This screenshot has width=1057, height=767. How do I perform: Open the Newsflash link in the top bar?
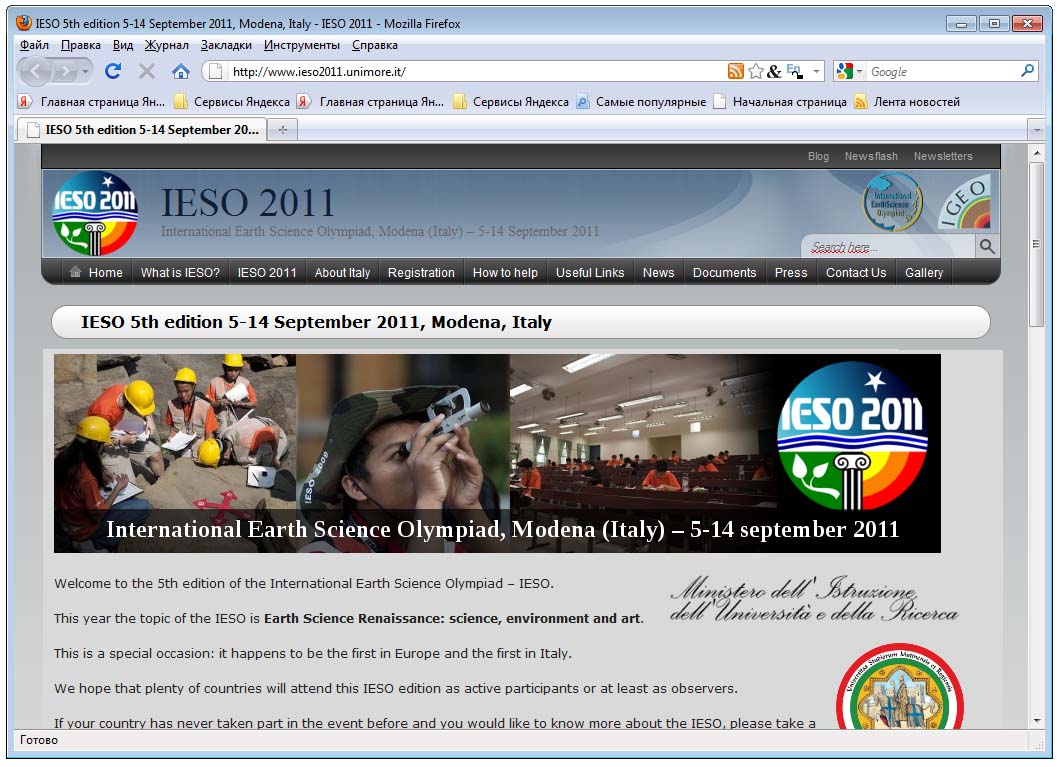[871, 156]
